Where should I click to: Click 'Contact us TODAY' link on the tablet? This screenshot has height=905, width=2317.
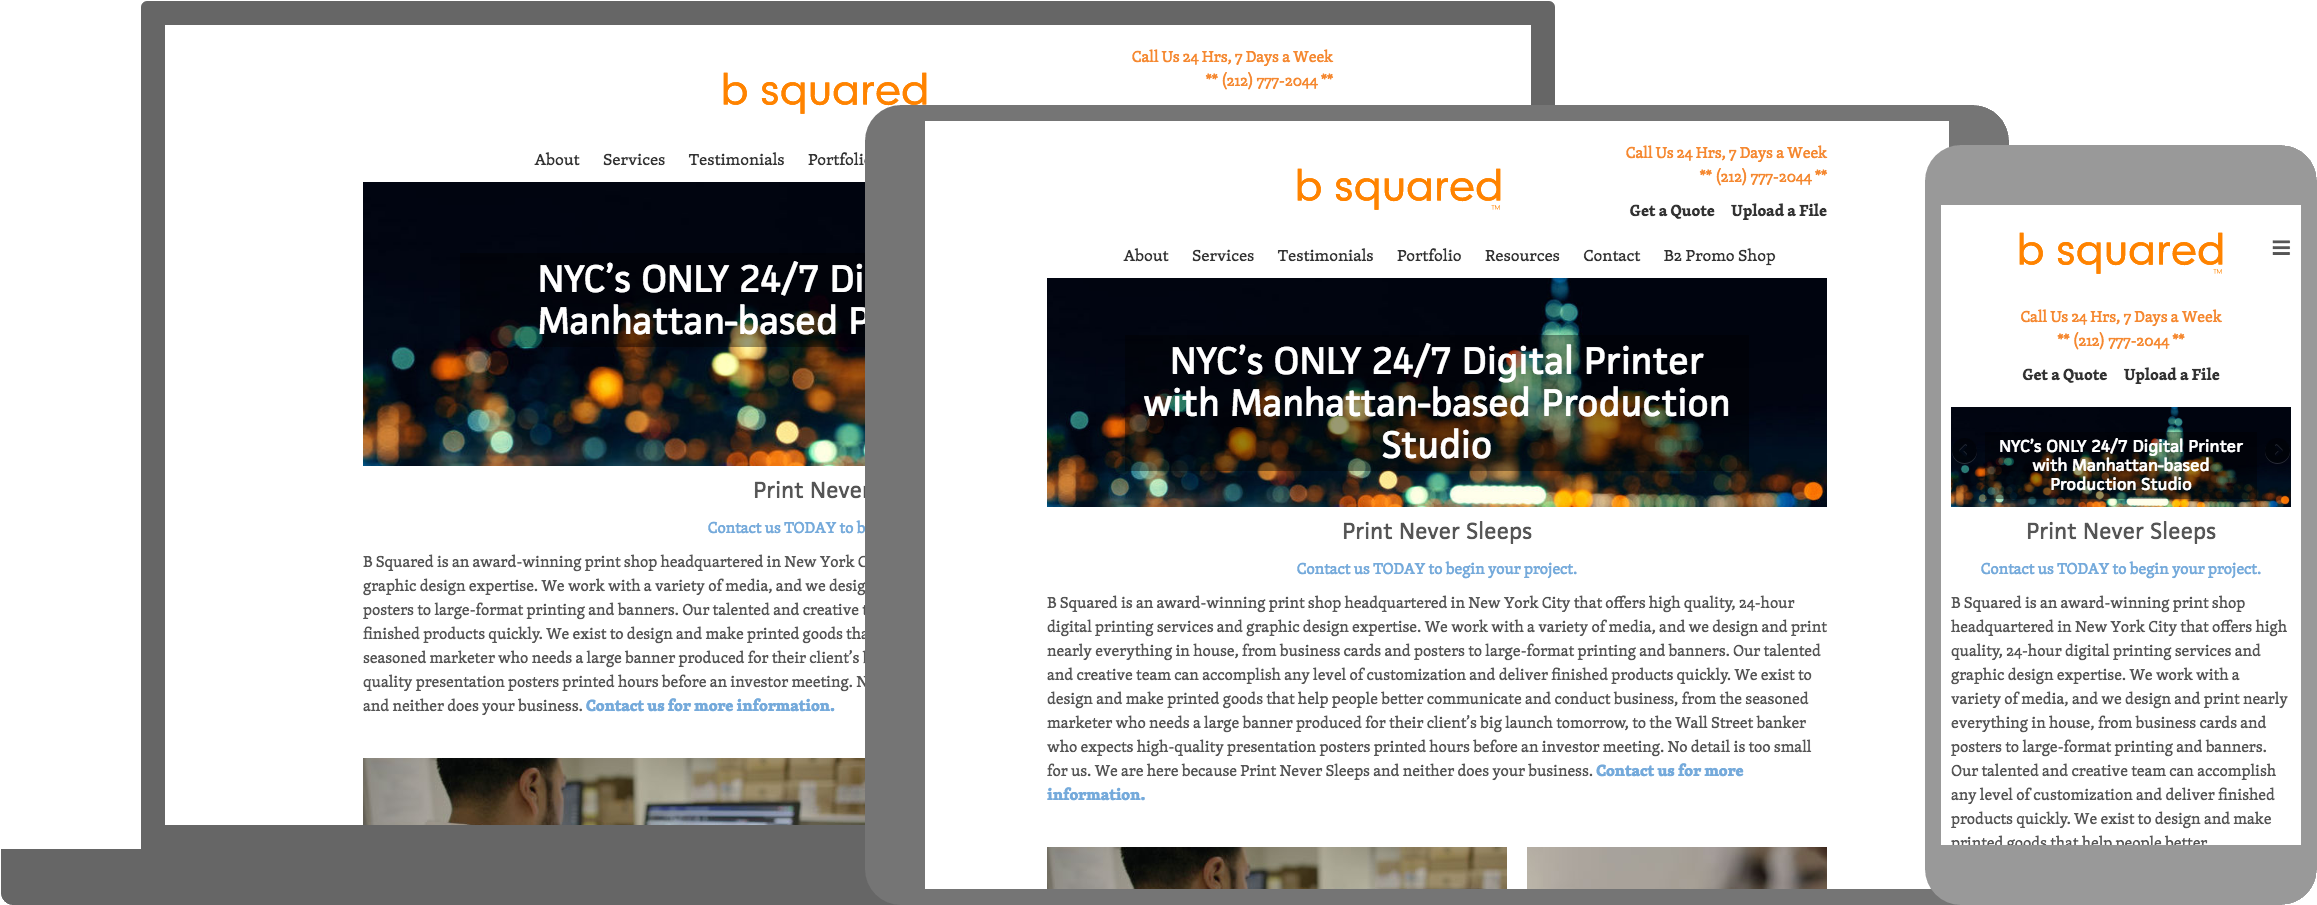pos(1436,569)
